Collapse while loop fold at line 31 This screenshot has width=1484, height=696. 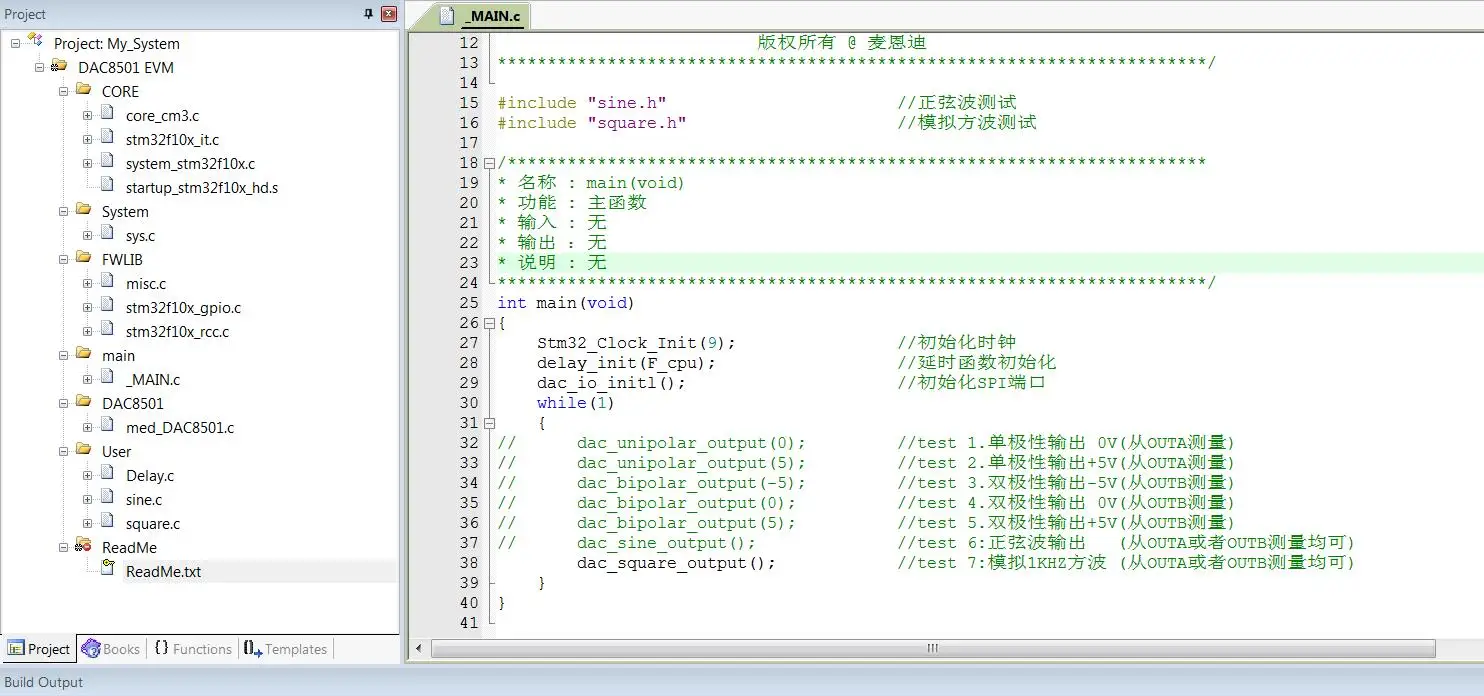[x=489, y=423]
